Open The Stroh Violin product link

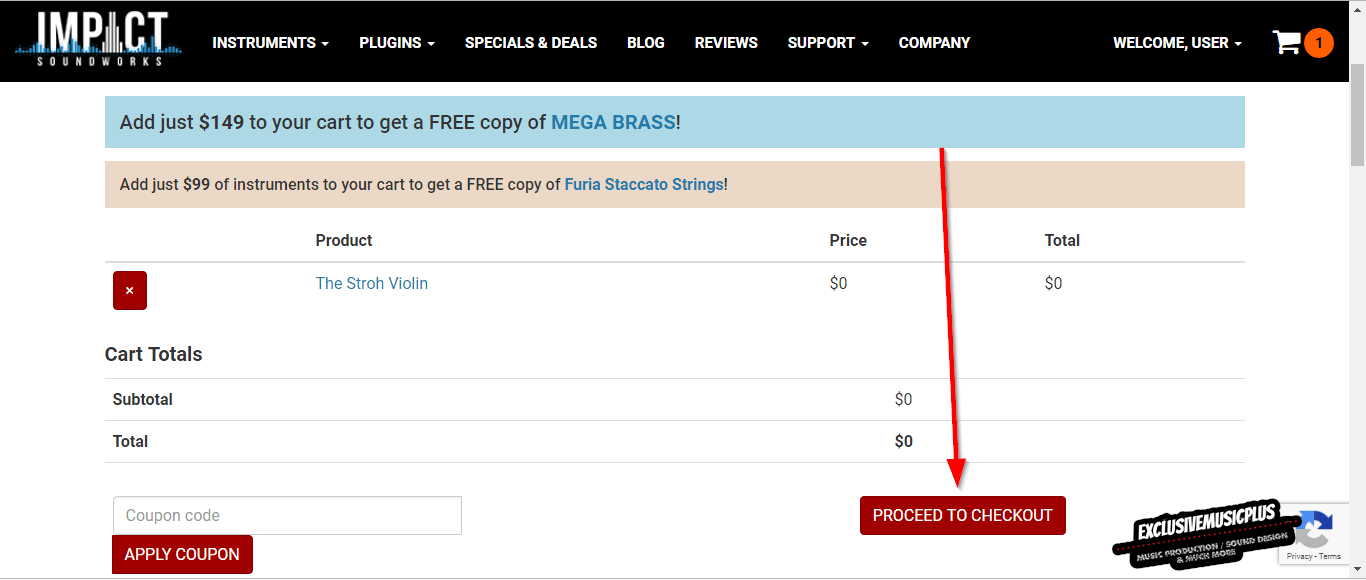click(x=372, y=283)
